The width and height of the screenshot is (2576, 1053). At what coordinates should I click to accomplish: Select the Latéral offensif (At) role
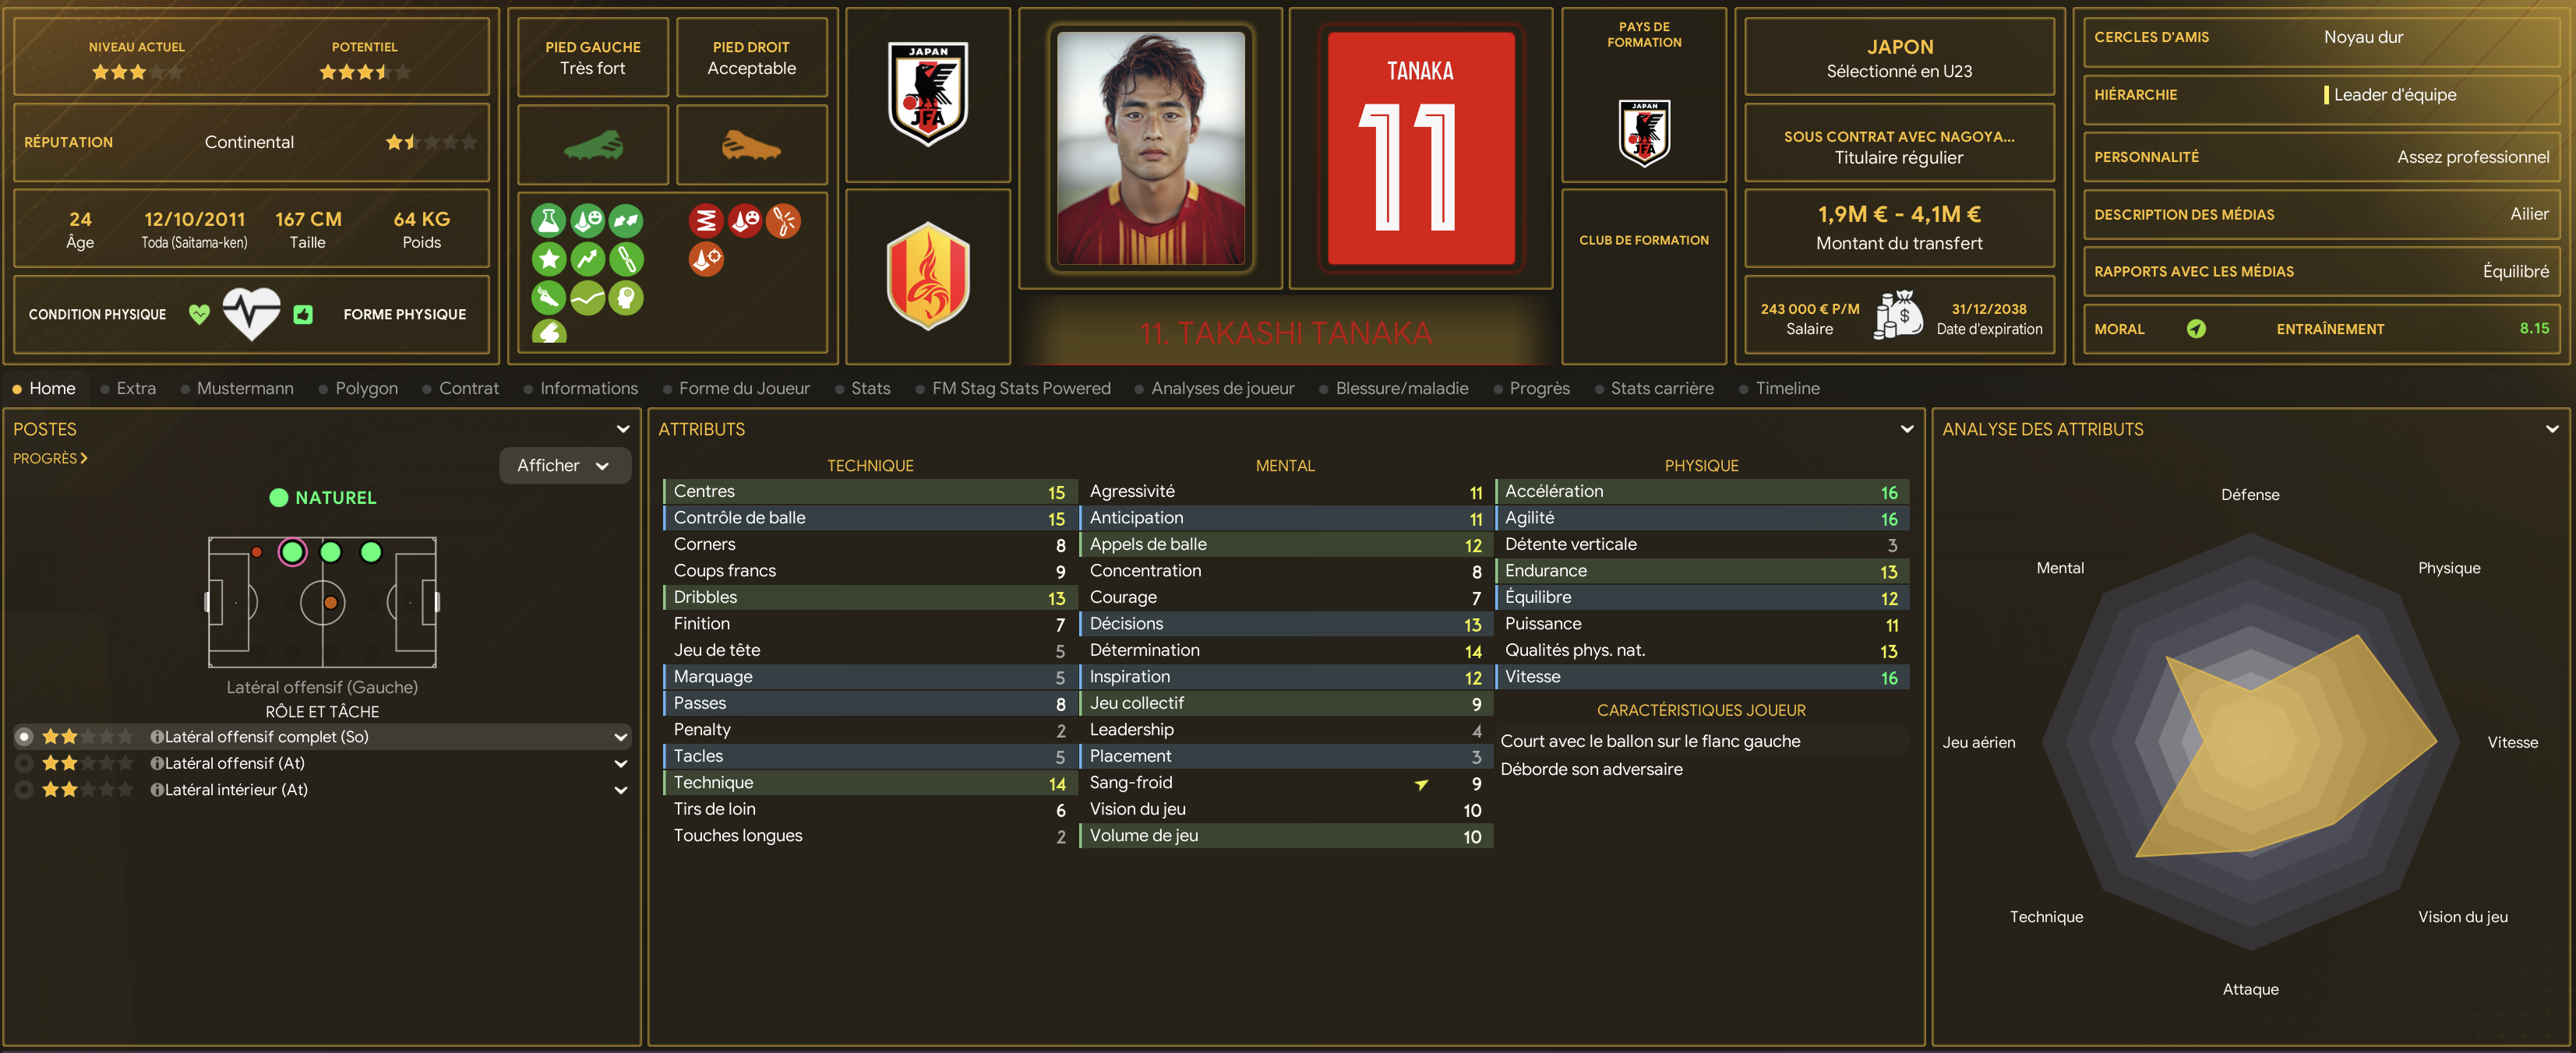322,763
